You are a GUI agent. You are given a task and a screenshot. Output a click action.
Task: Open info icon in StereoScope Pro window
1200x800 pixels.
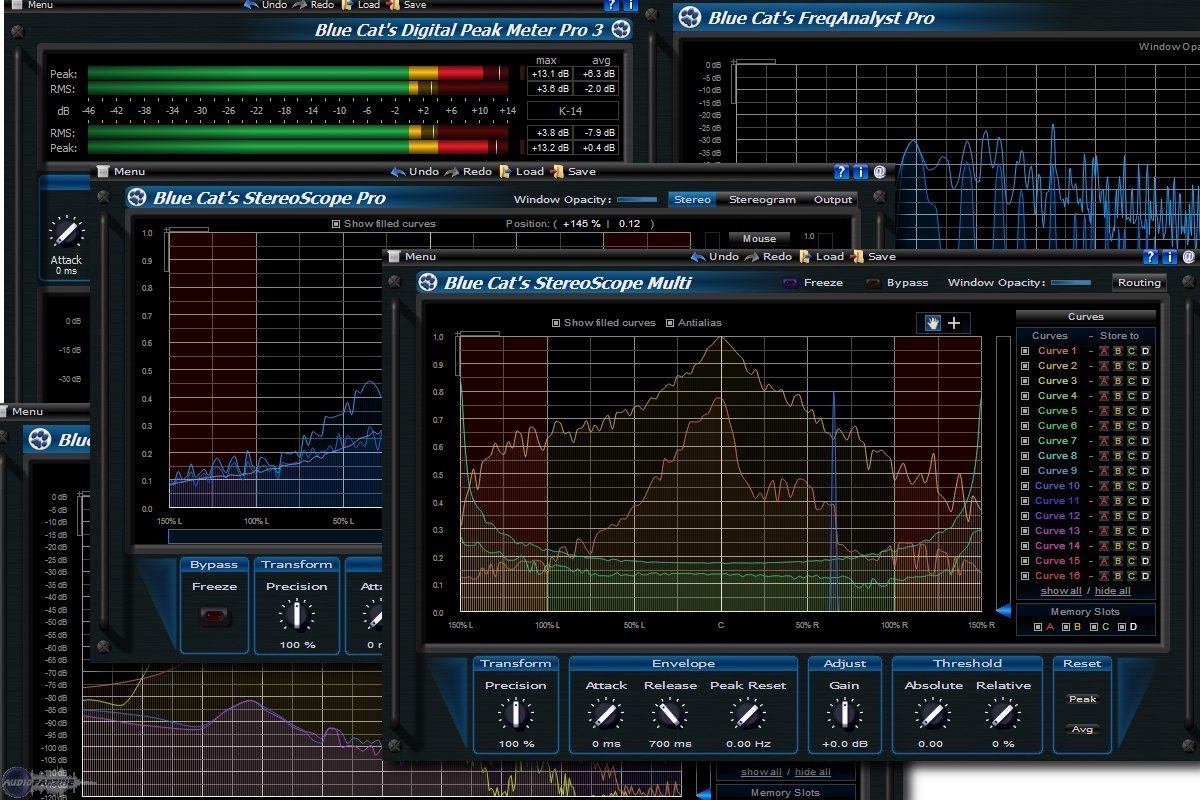pyautogui.click(x=861, y=172)
